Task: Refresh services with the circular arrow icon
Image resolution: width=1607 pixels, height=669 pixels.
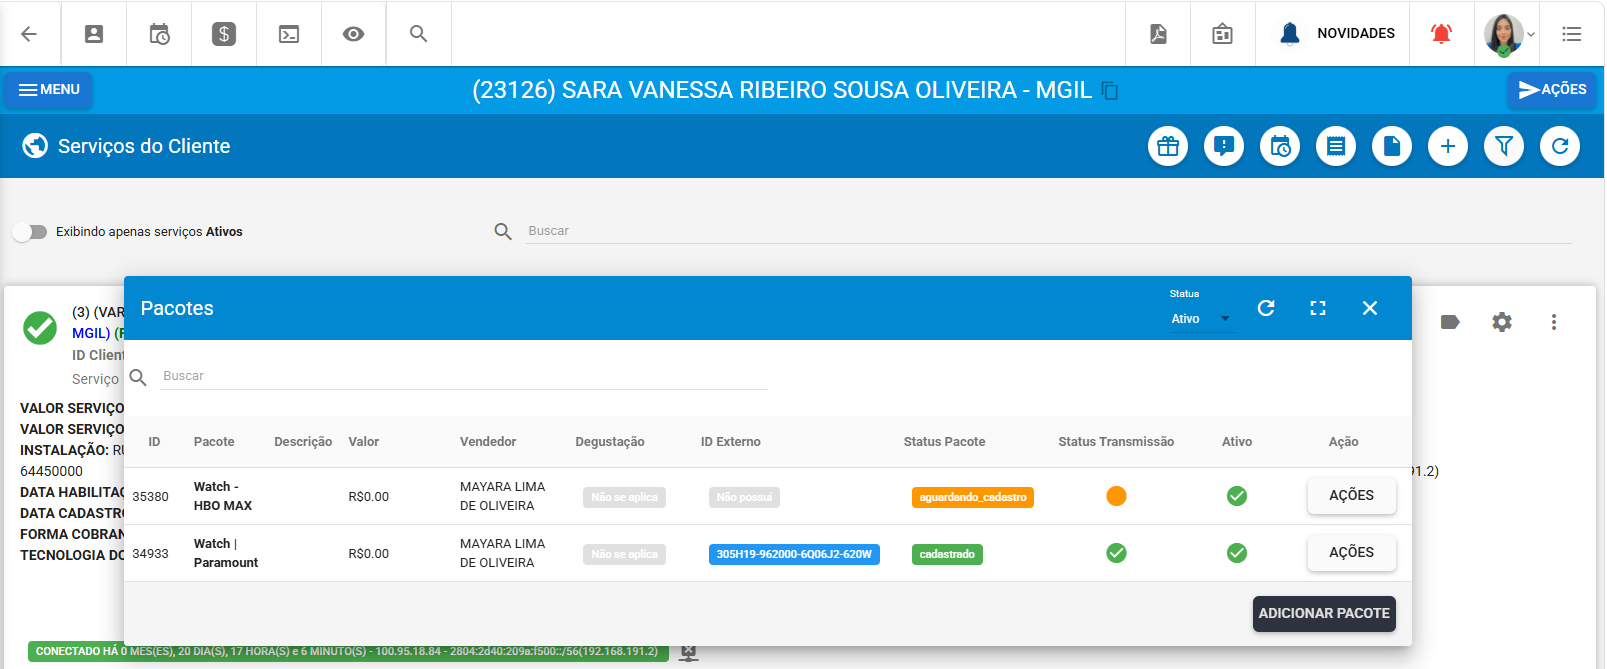Action: (1560, 147)
